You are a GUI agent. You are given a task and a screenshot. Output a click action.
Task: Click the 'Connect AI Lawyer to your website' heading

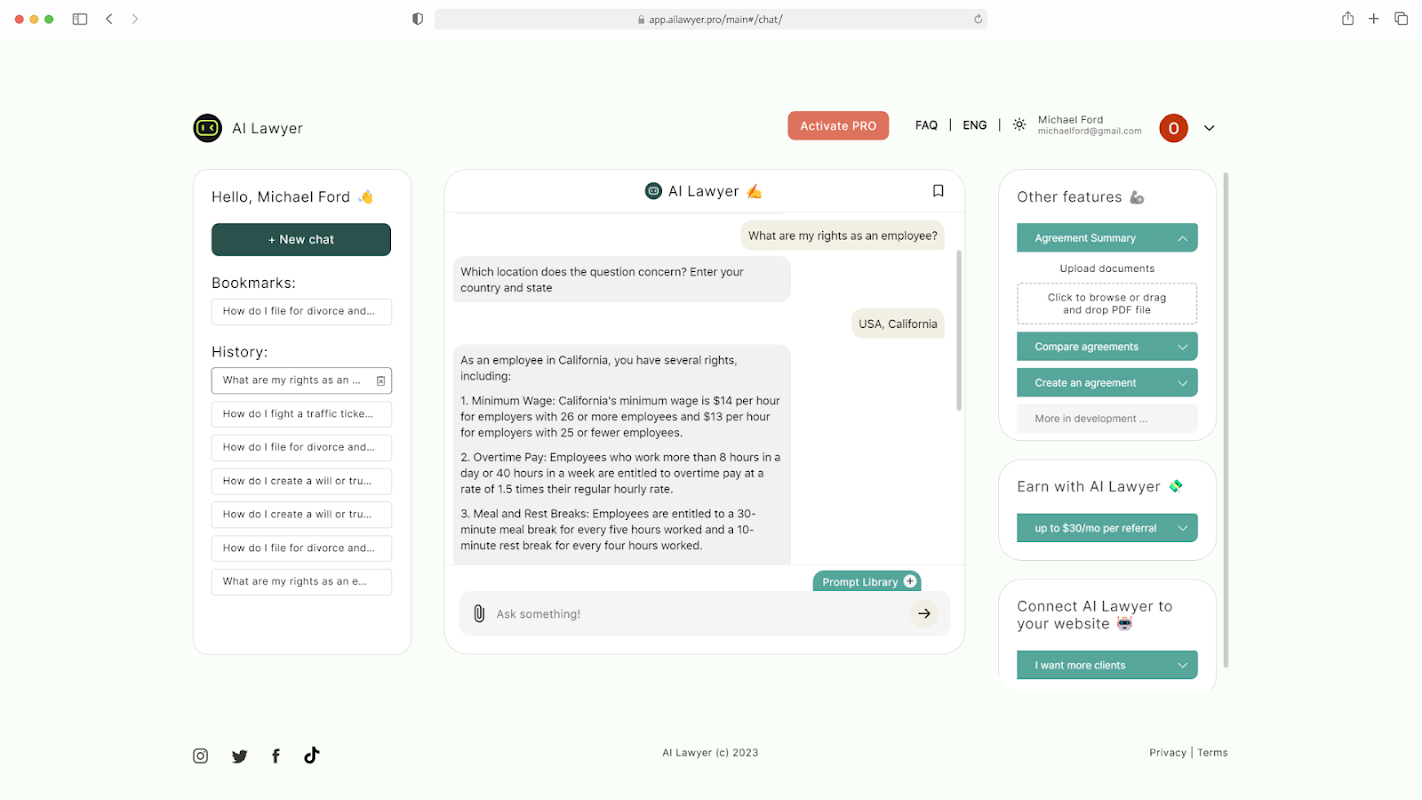1095,615
